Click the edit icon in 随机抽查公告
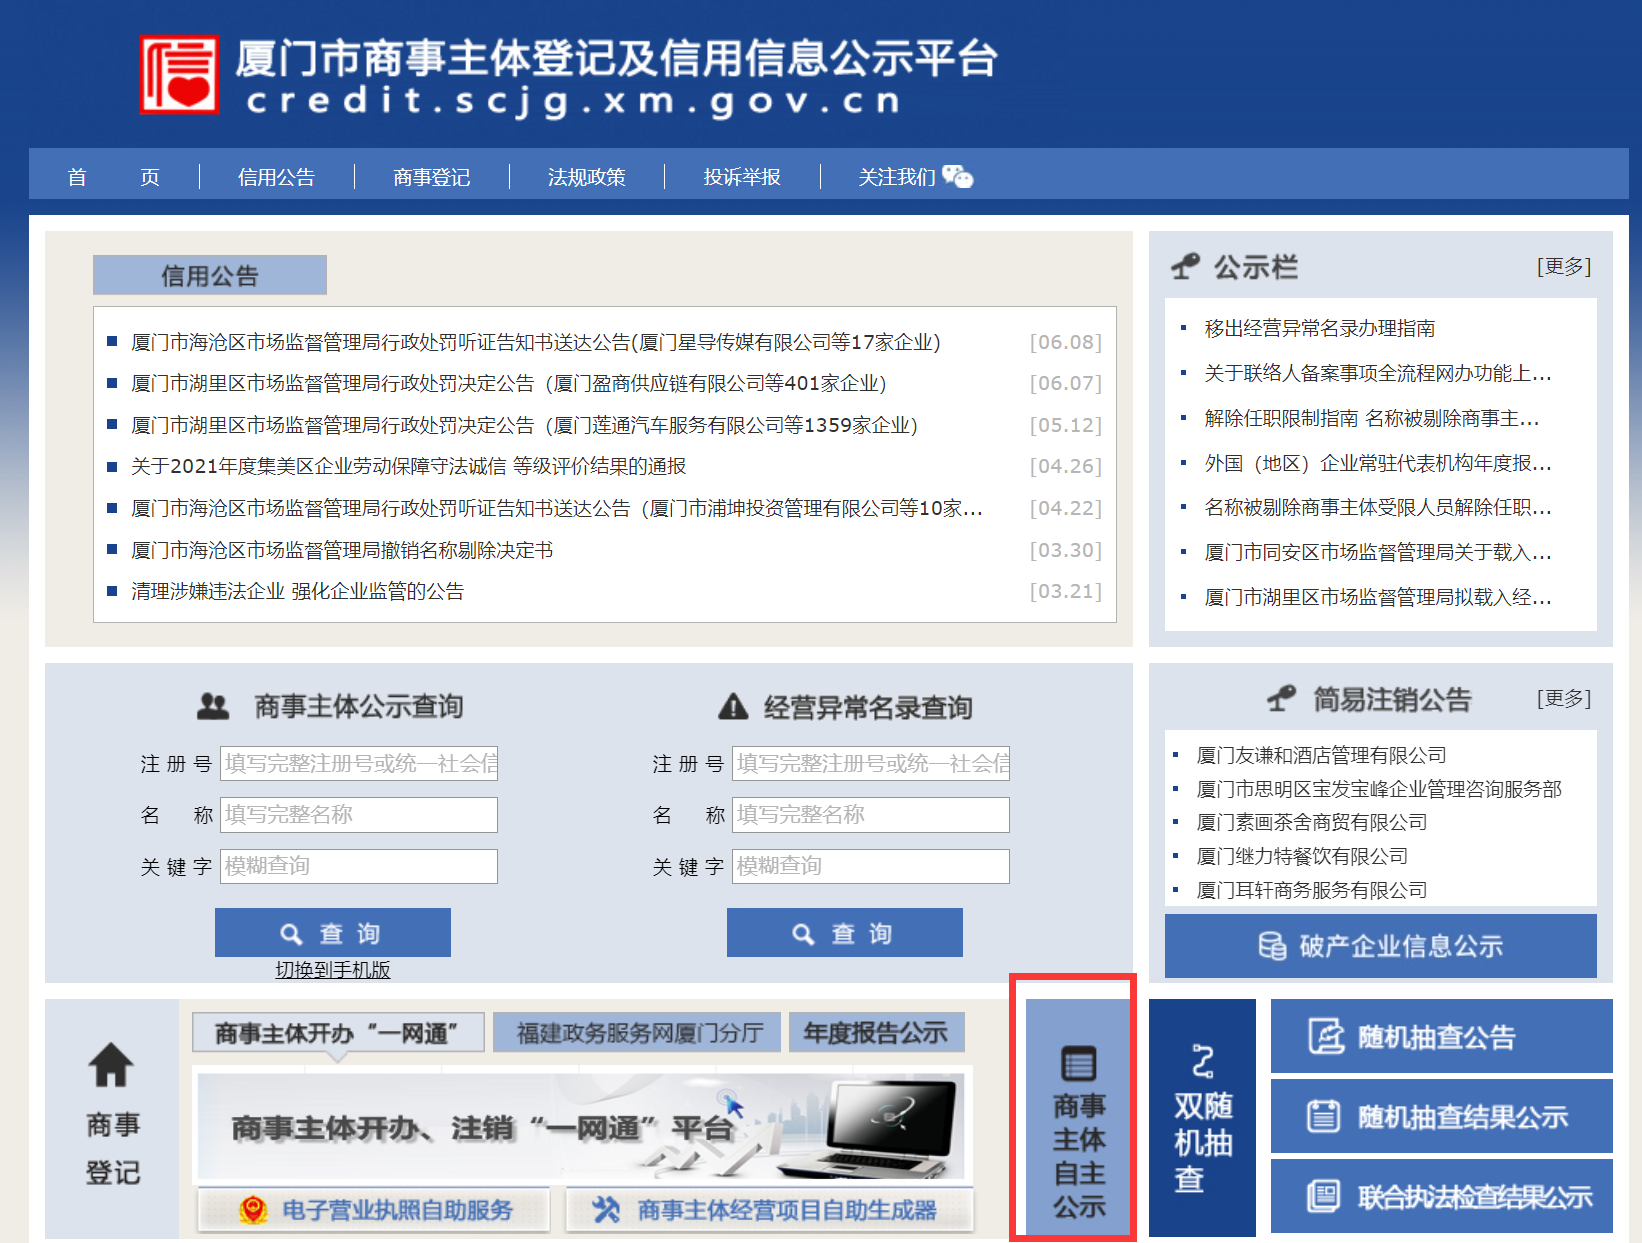1642x1243 pixels. tap(1327, 1036)
